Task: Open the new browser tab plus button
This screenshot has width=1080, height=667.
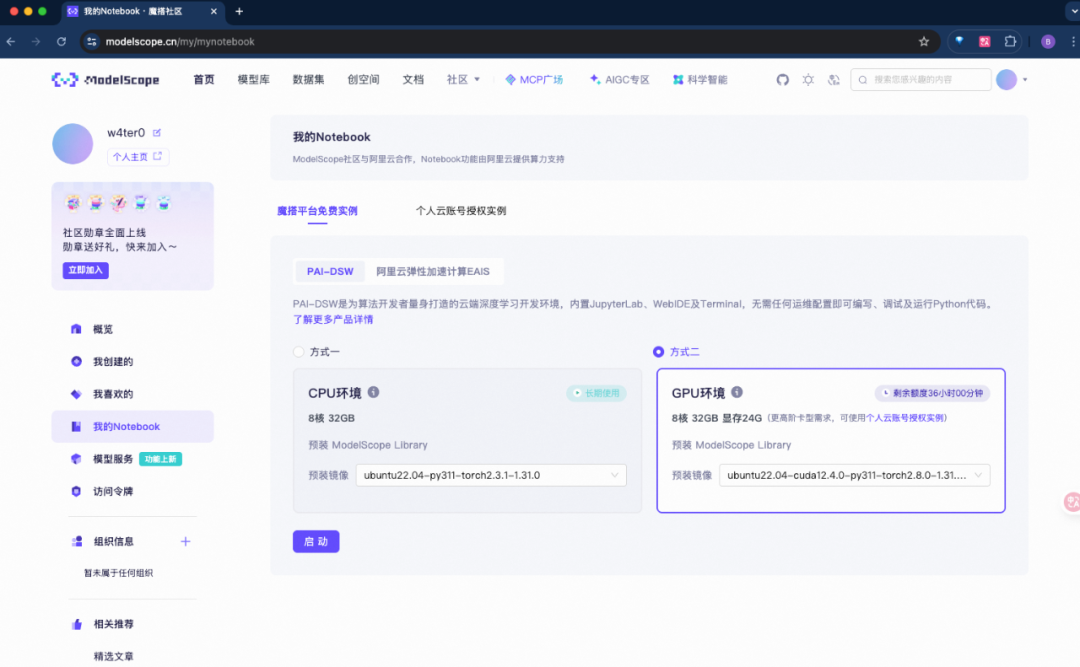Action: click(239, 11)
